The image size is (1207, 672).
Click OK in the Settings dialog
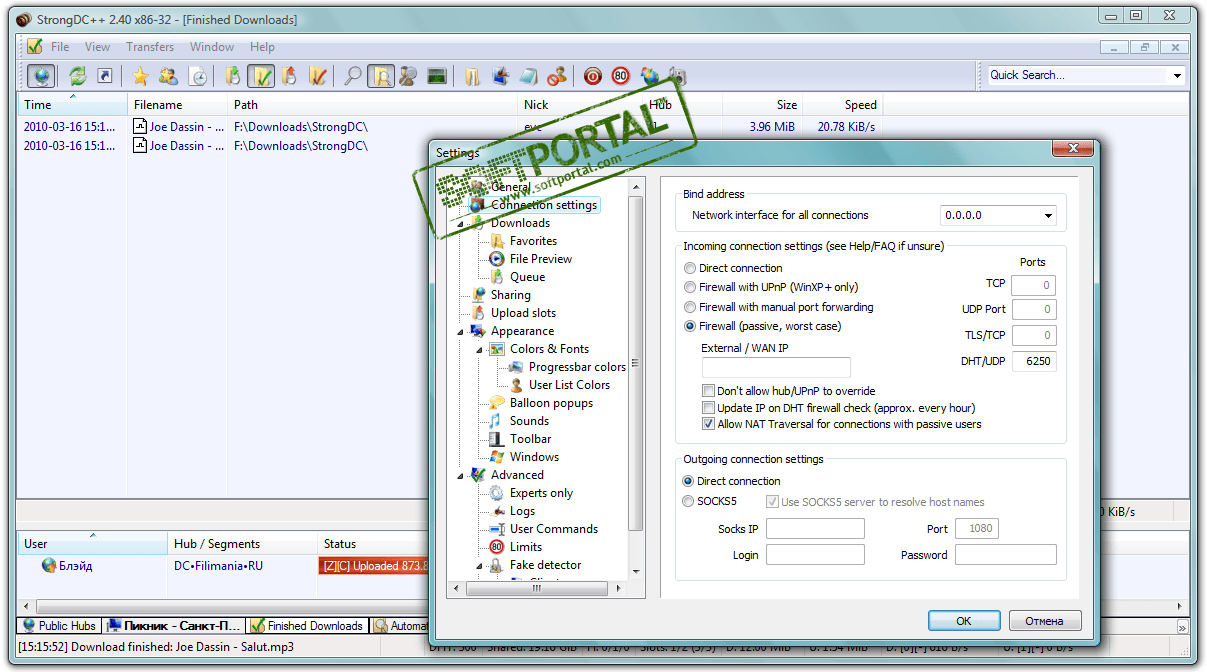tap(964, 621)
